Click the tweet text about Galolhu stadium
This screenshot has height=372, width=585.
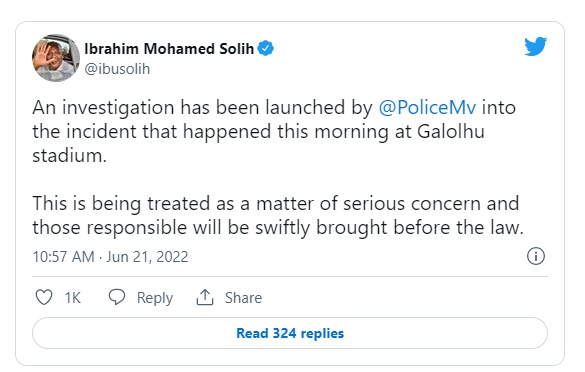tap(274, 131)
